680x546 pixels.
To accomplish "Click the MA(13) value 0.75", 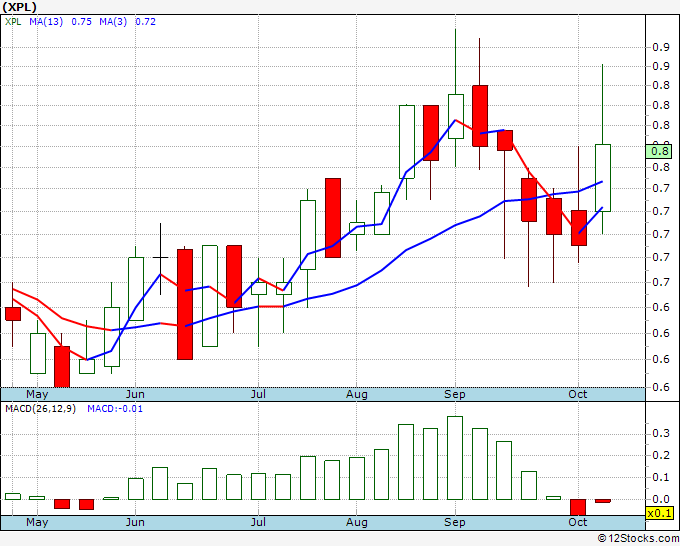I will (81, 20).
